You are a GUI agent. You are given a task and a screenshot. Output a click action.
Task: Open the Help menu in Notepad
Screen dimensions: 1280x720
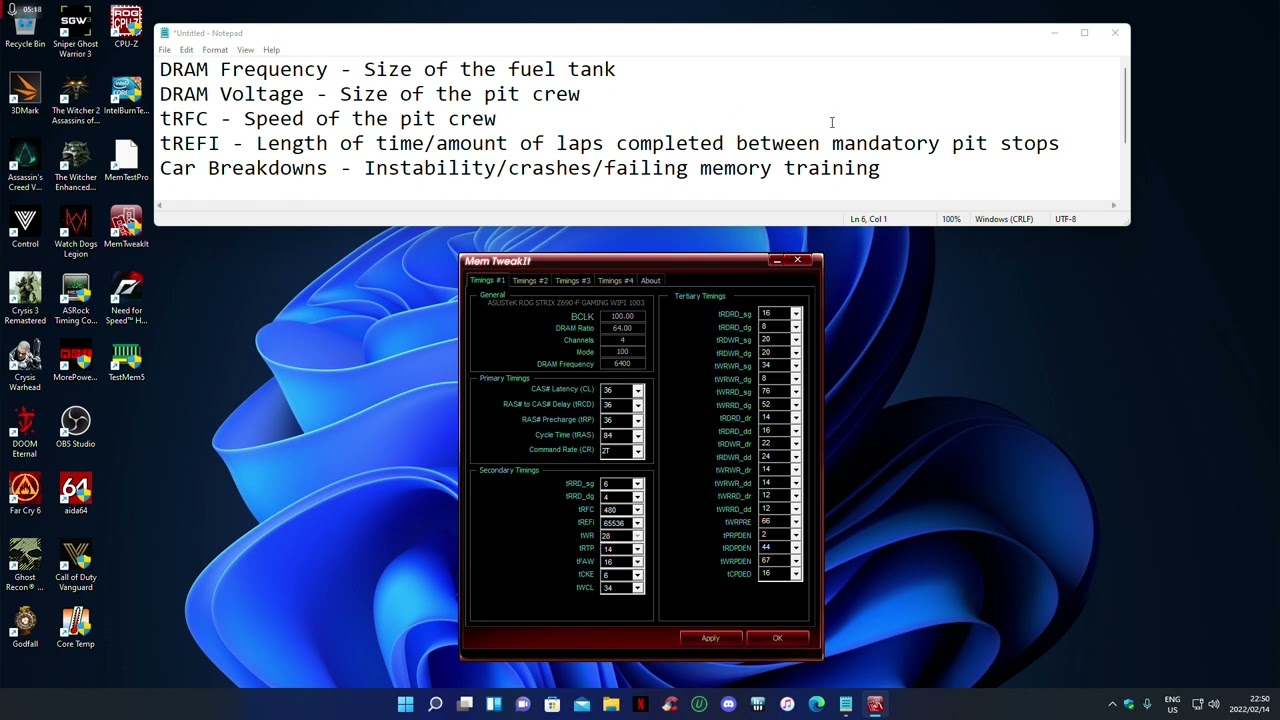[x=271, y=49]
